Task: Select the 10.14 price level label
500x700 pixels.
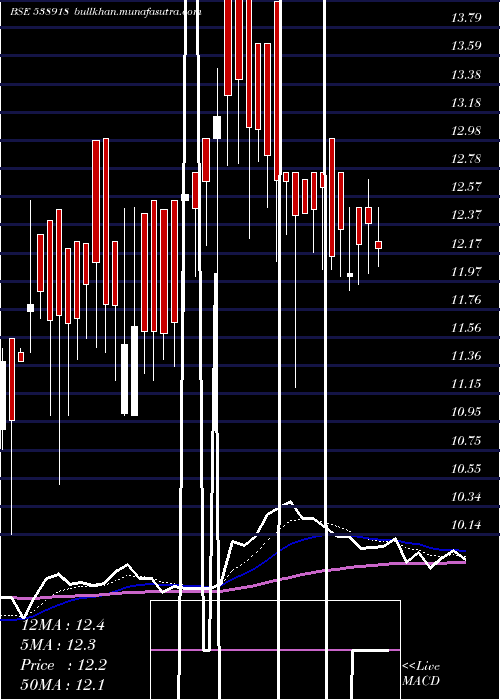Action: pyautogui.click(x=466, y=525)
